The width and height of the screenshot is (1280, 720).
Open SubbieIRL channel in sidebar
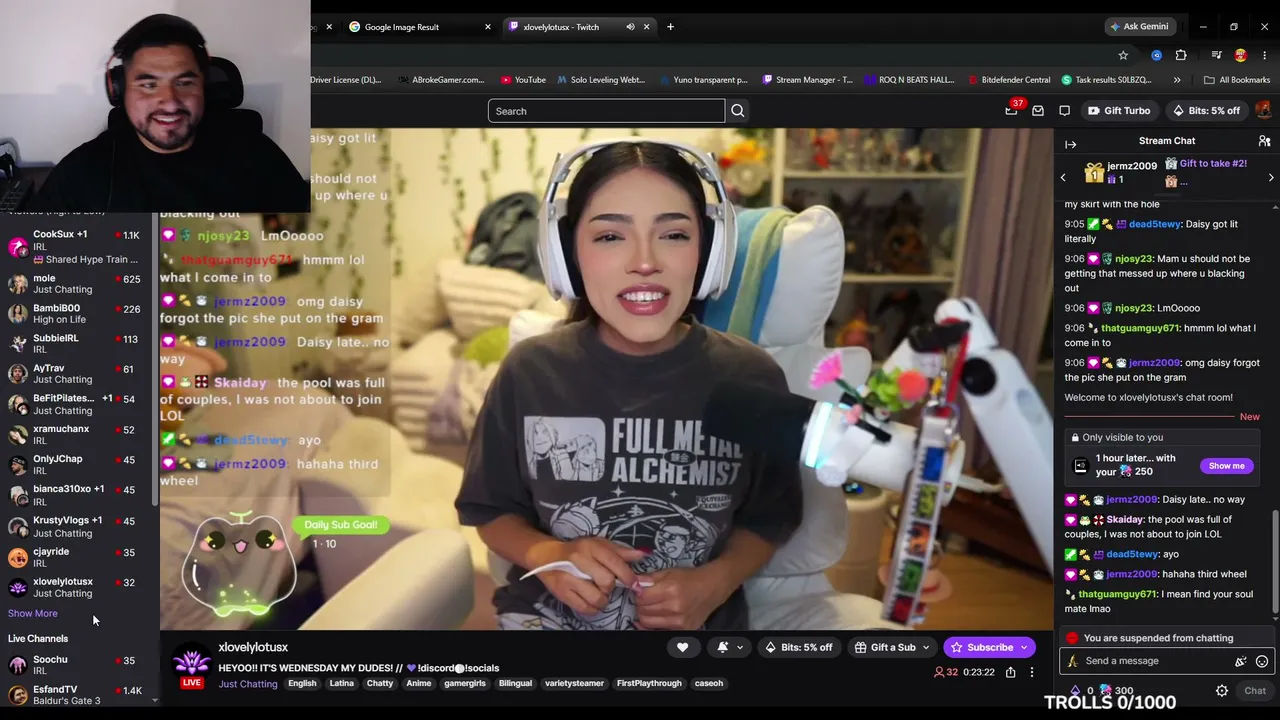click(79, 344)
